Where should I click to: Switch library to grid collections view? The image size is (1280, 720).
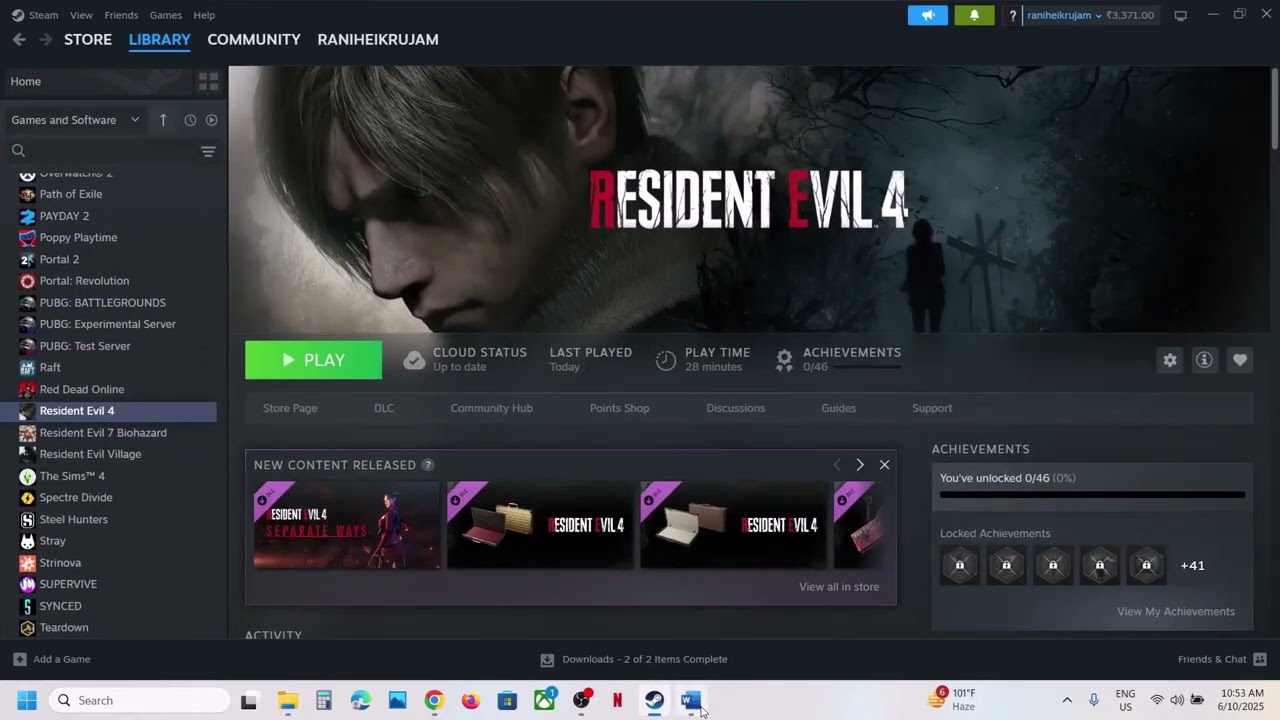coord(208,81)
